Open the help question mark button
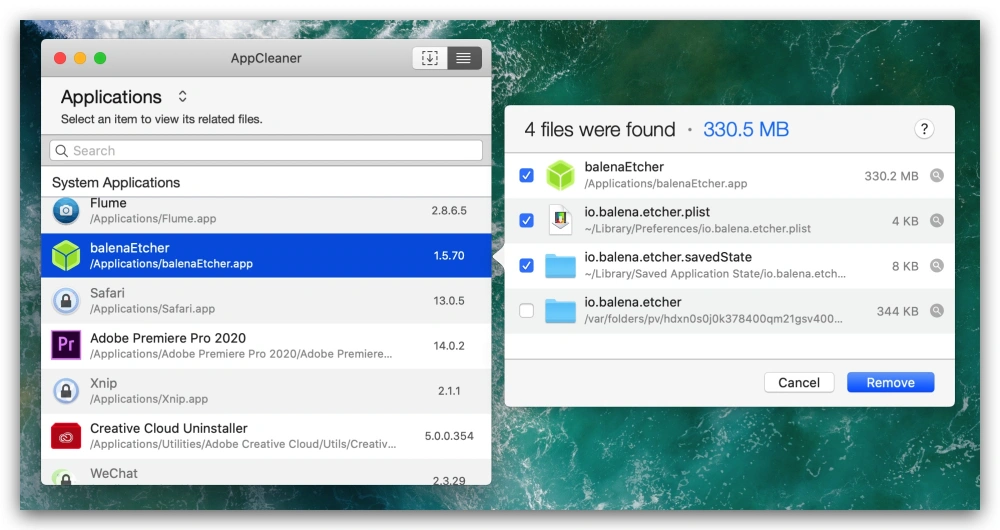This screenshot has width=1000, height=530. [x=924, y=129]
